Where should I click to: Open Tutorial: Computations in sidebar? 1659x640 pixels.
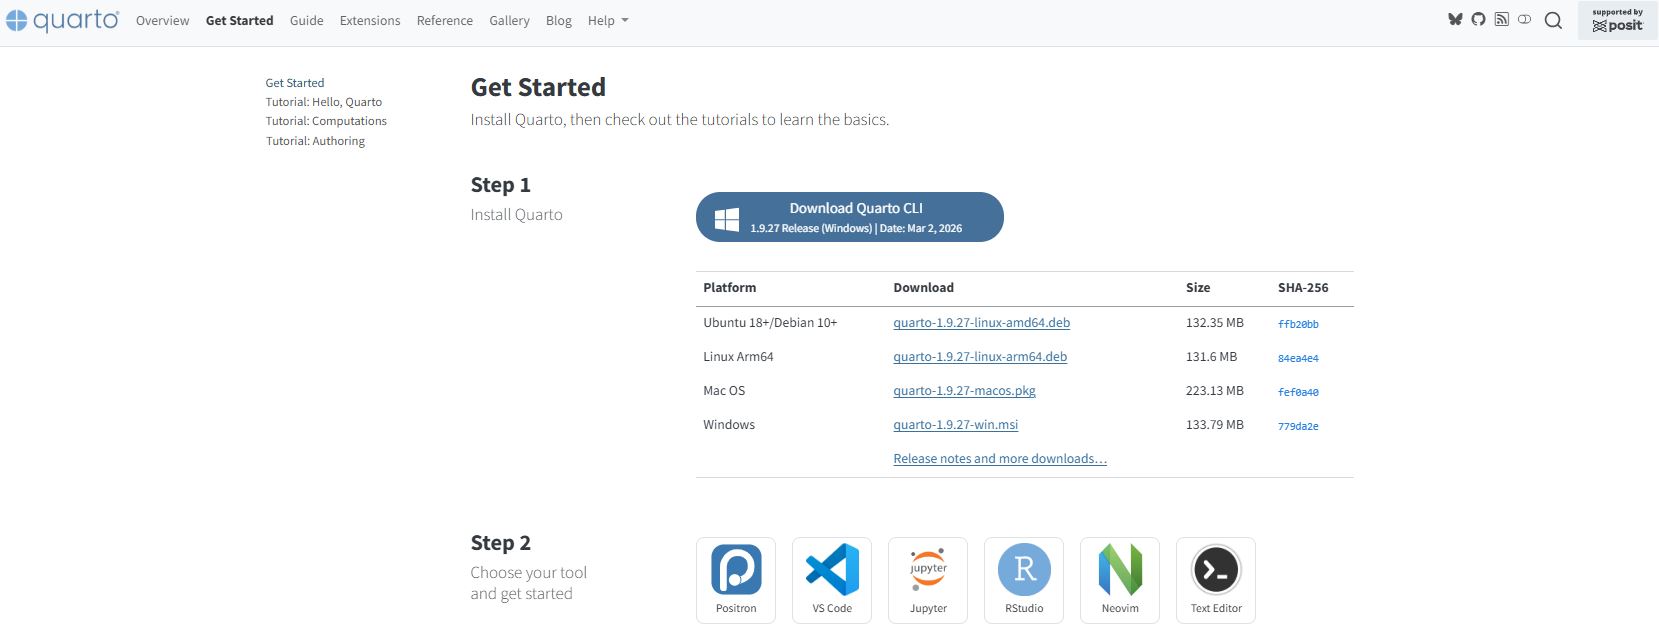326,121
